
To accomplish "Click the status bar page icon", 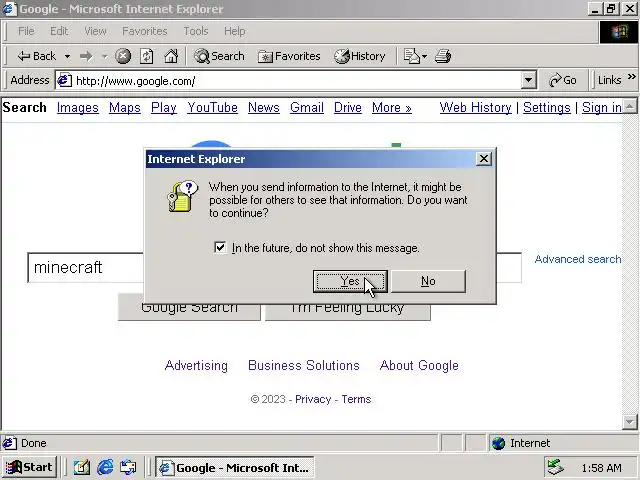I will click(x=9, y=443).
